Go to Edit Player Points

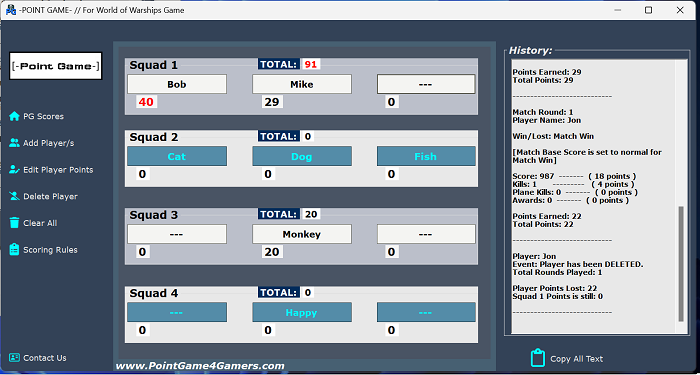[x=58, y=170]
